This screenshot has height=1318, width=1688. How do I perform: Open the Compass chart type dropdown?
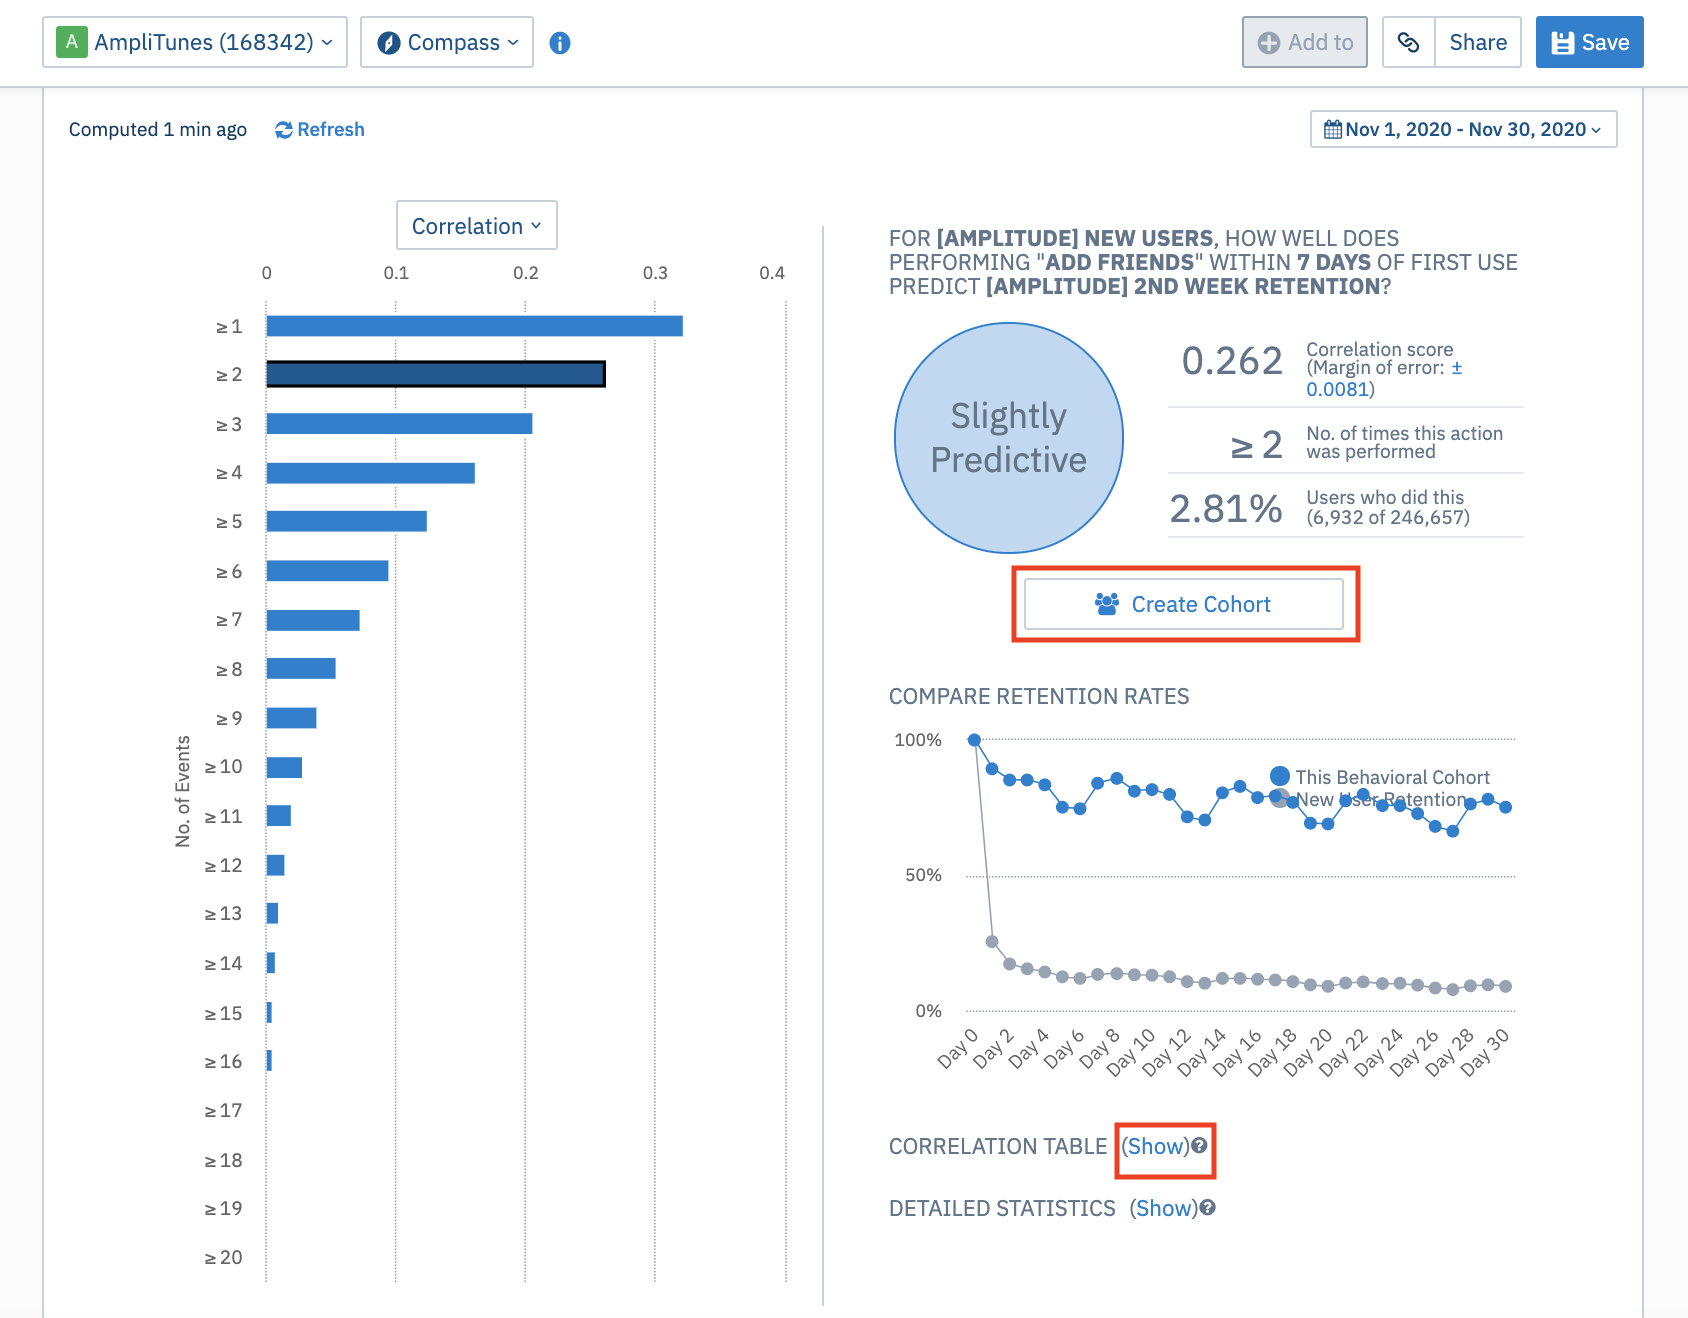(447, 42)
